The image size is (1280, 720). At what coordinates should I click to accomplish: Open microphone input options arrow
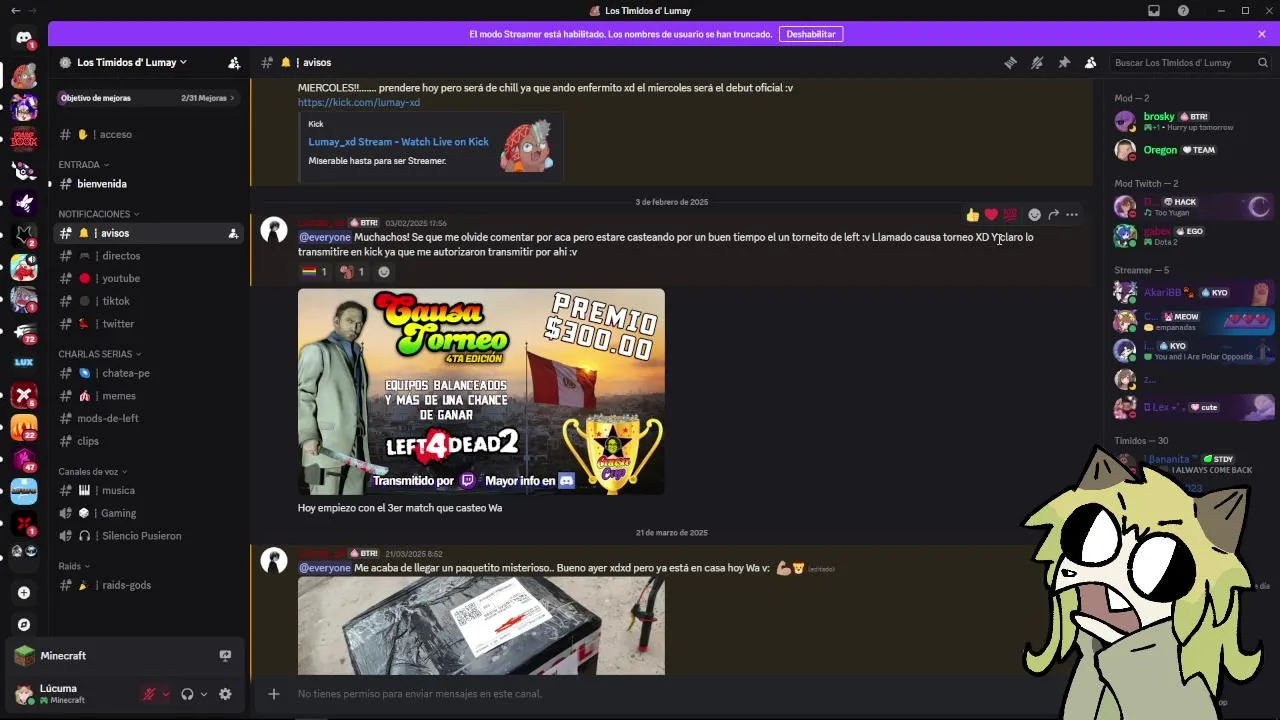(166, 694)
